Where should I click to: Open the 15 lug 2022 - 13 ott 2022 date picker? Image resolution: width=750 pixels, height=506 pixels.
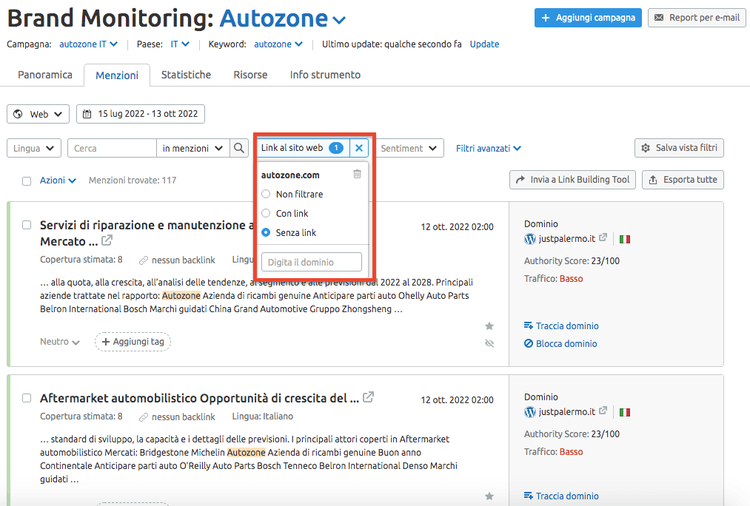141,114
